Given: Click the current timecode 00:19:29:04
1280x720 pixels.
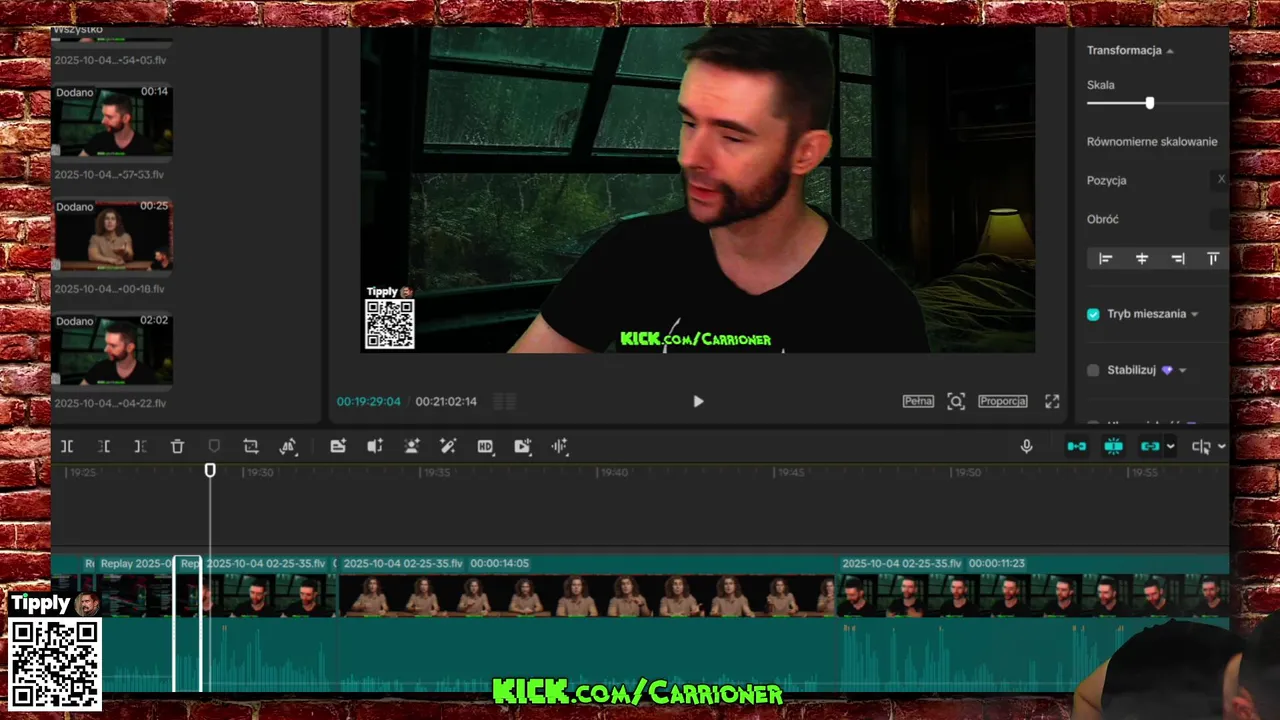Looking at the screenshot, I should [368, 401].
